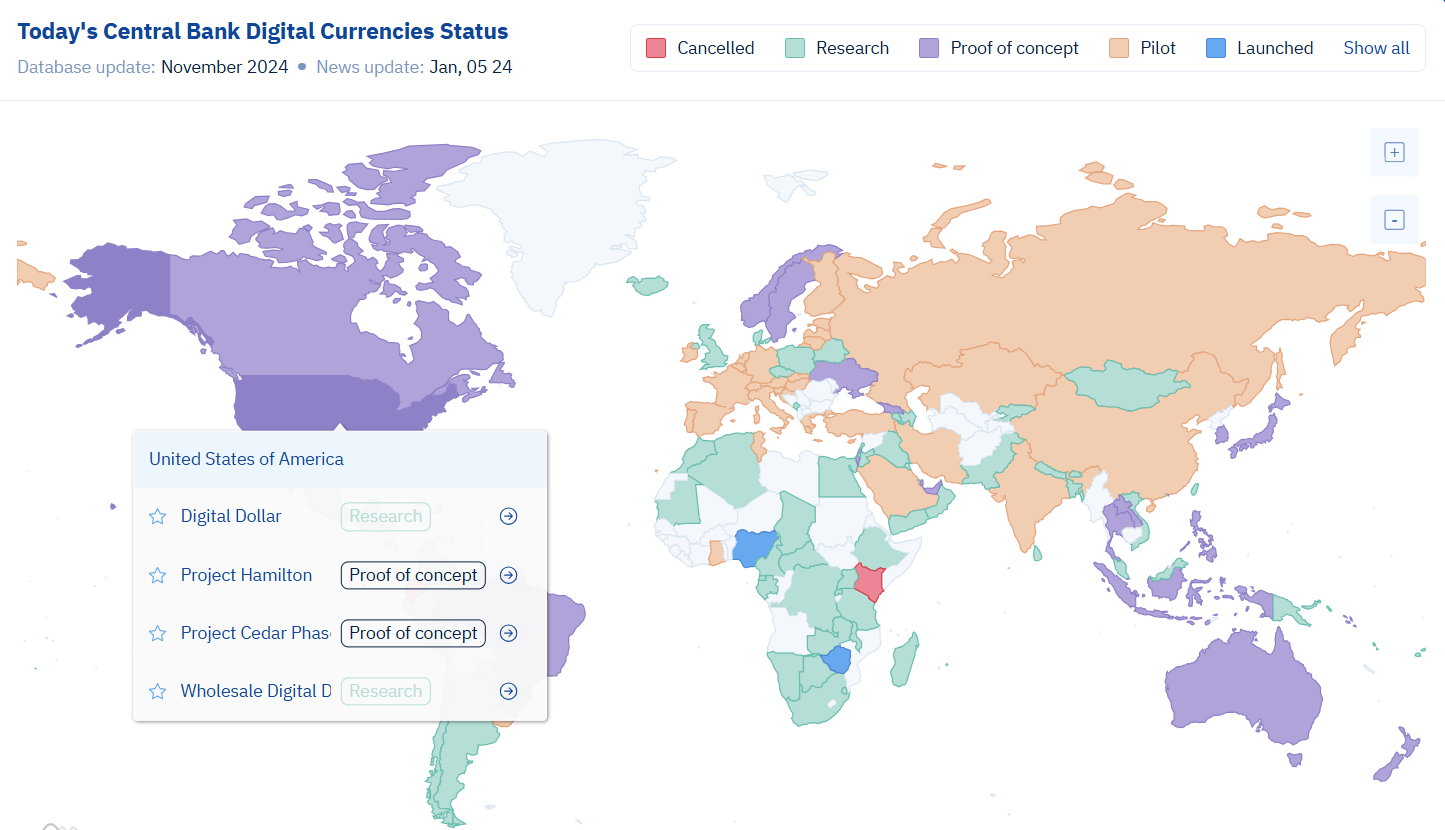The image size is (1445, 830).
Task: Click Nigeria on the map
Action: [x=755, y=549]
